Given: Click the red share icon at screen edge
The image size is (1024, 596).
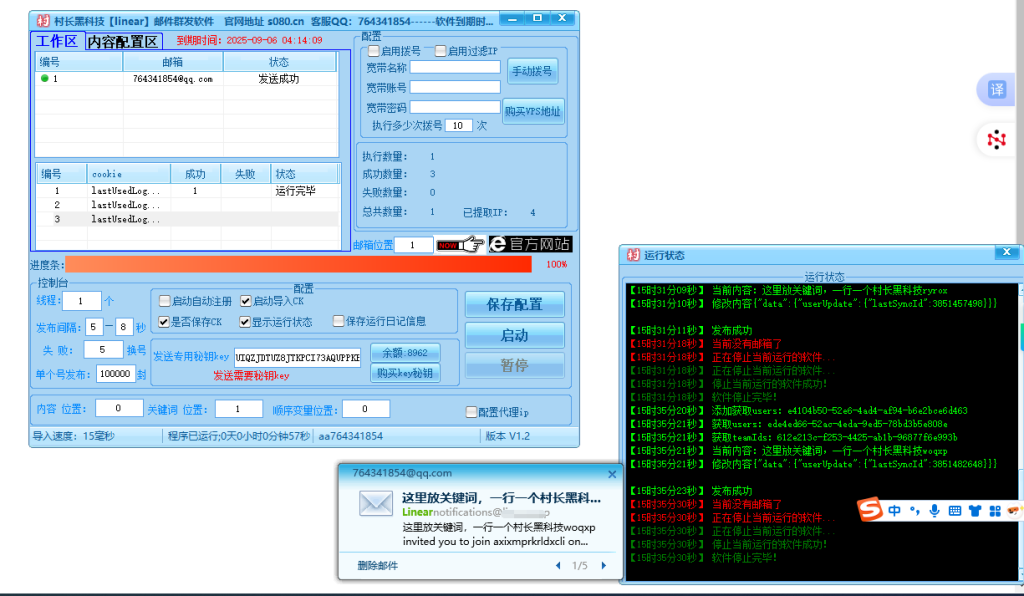Looking at the screenshot, I should pos(995,140).
